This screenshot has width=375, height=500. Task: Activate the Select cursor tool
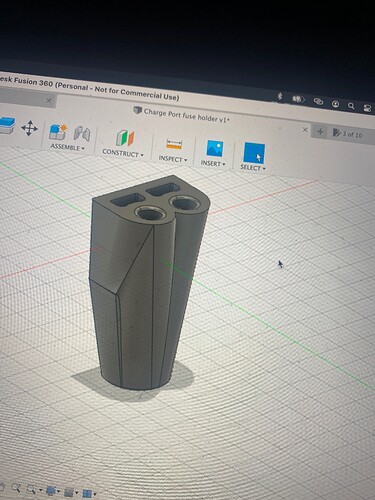[x=254, y=153]
